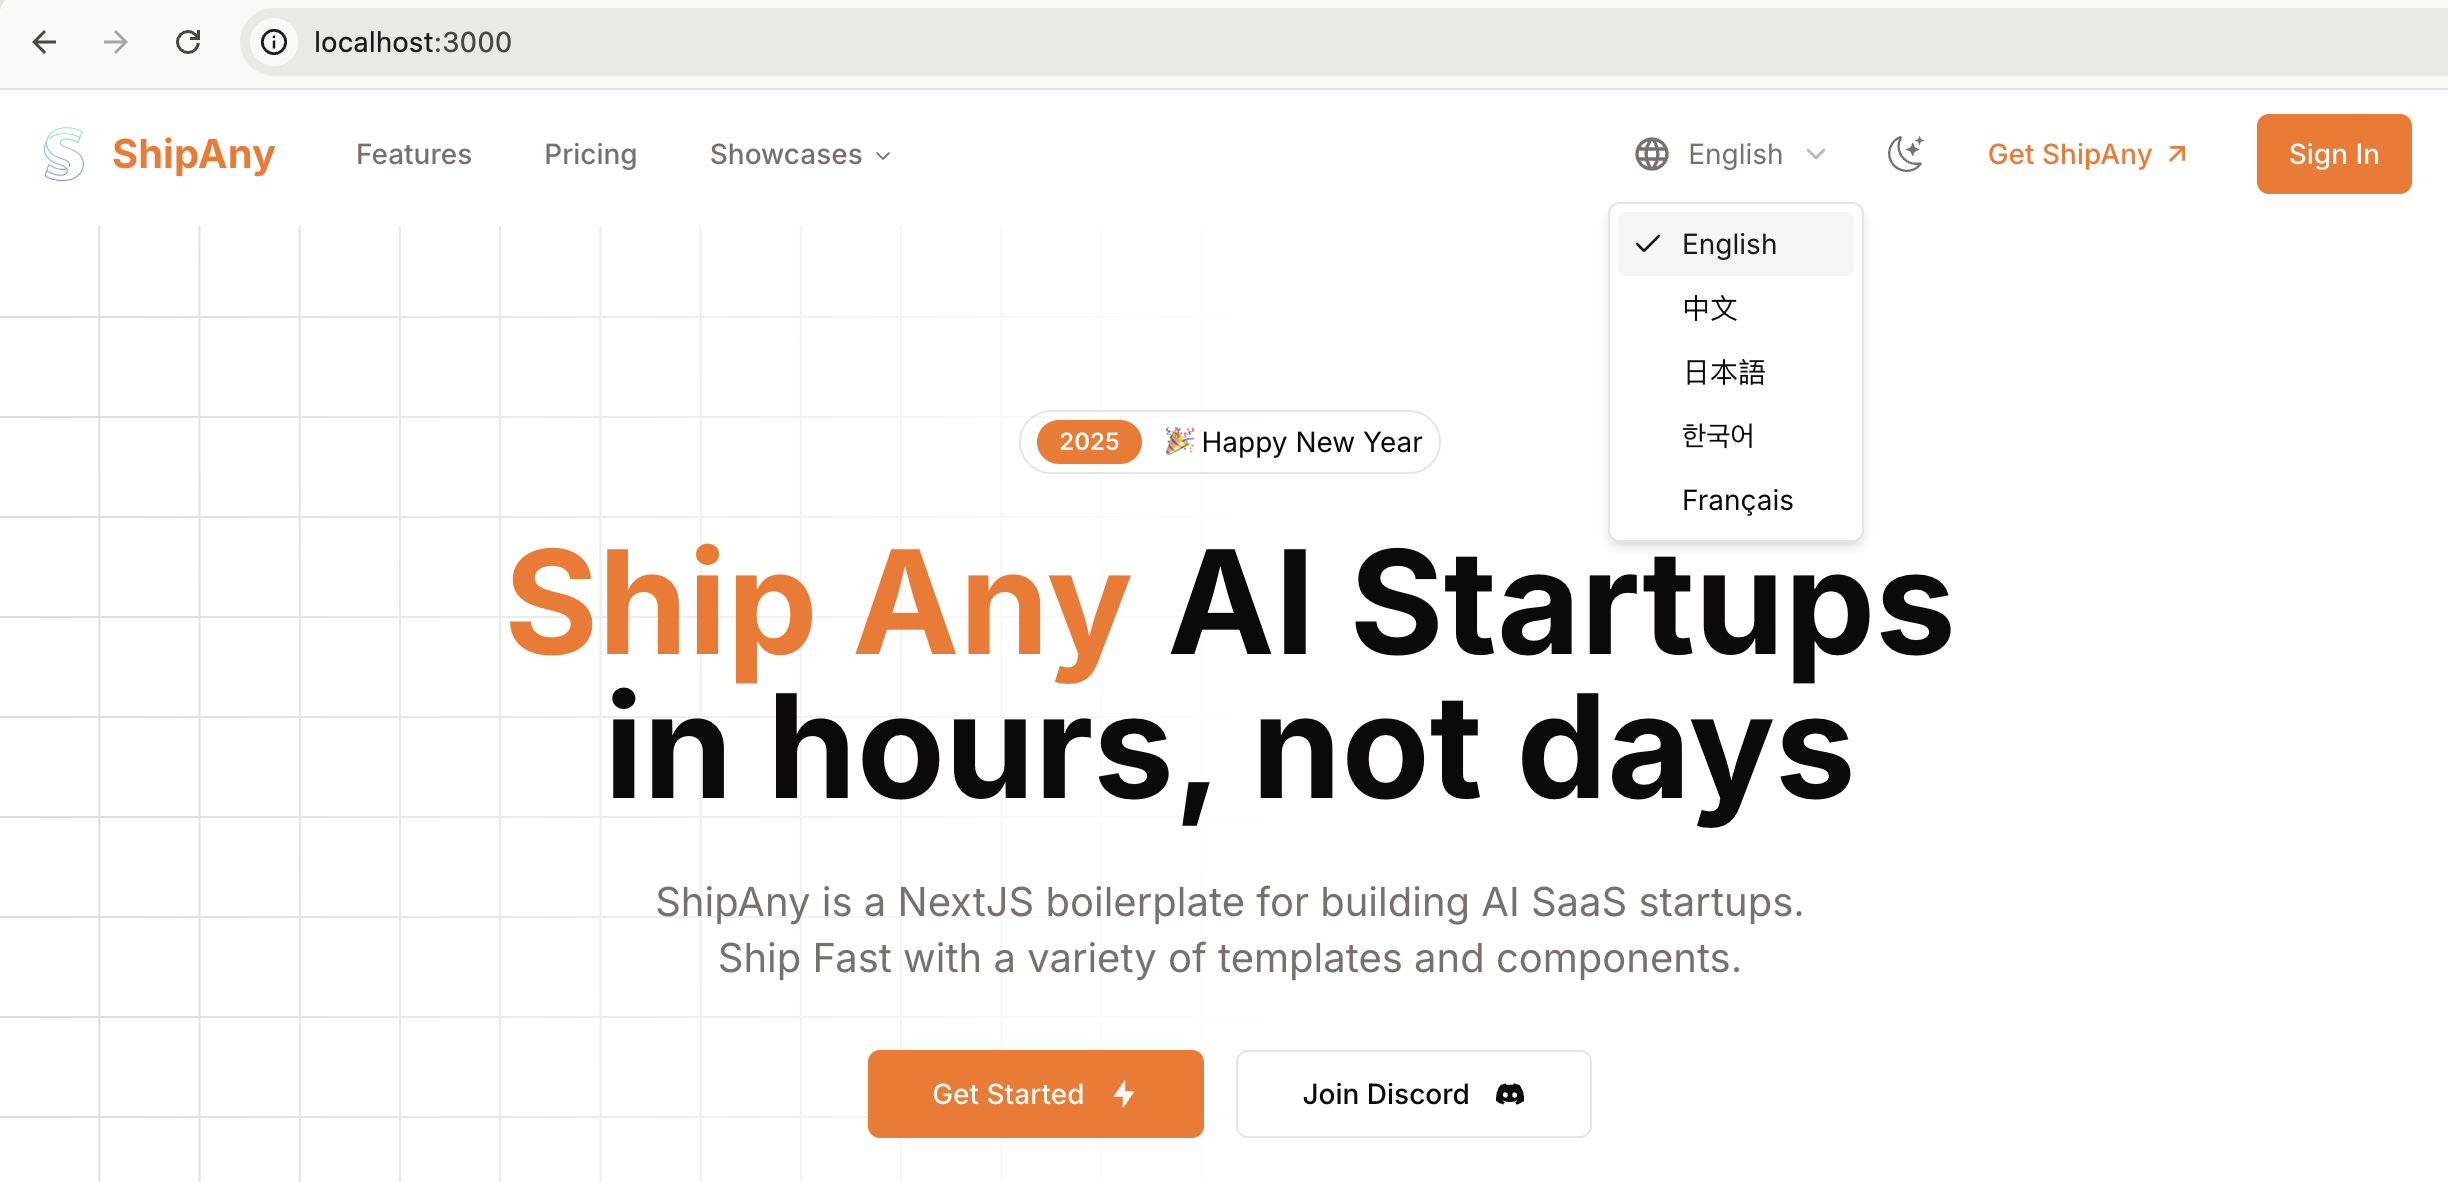Viewport: 2448px width, 1182px height.
Task: Toggle dark mode with moon icon
Action: [1905, 154]
